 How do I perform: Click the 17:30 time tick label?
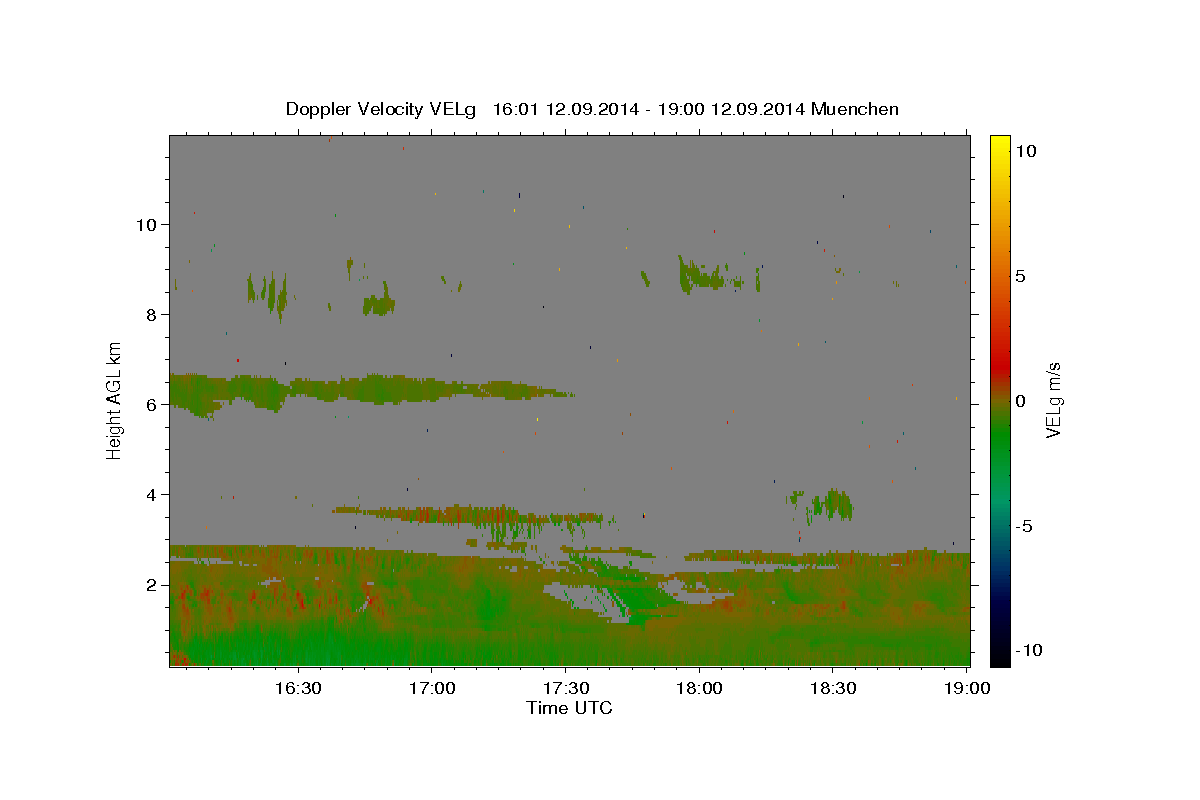[x=565, y=689]
